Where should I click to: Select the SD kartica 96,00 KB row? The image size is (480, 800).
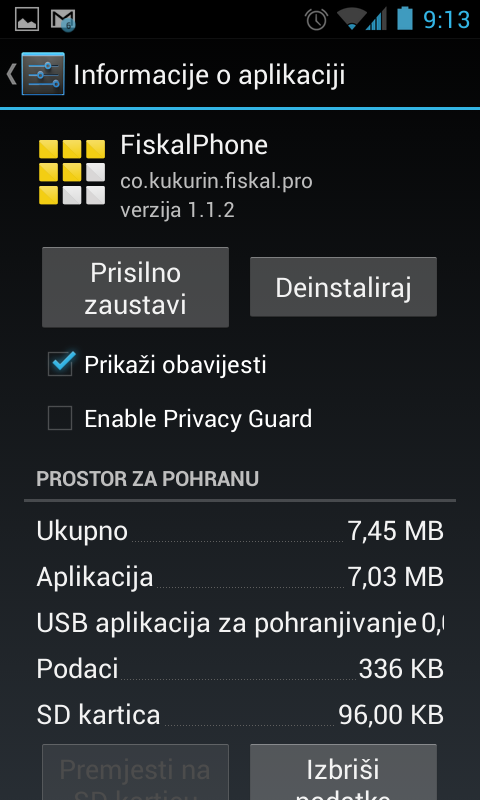pos(240,715)
